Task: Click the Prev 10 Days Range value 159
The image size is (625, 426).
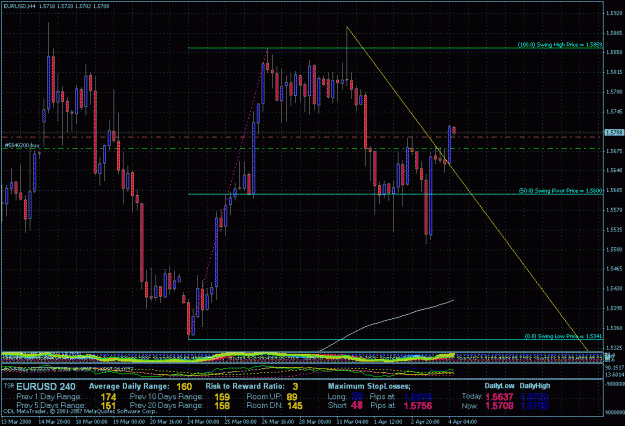Action: 222,397
